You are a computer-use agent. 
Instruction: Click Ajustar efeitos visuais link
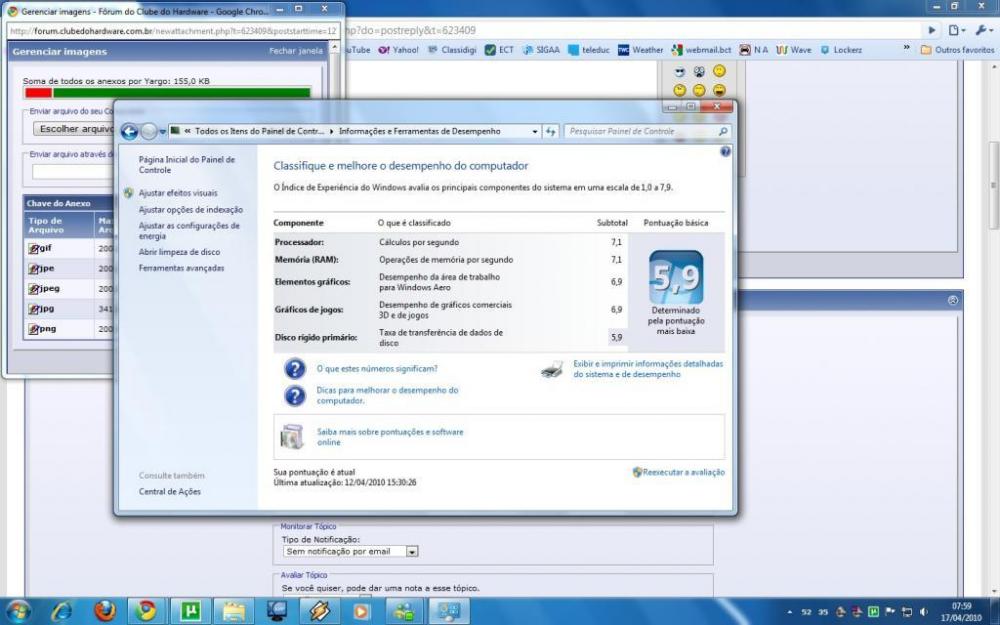[x=177, y=192]
